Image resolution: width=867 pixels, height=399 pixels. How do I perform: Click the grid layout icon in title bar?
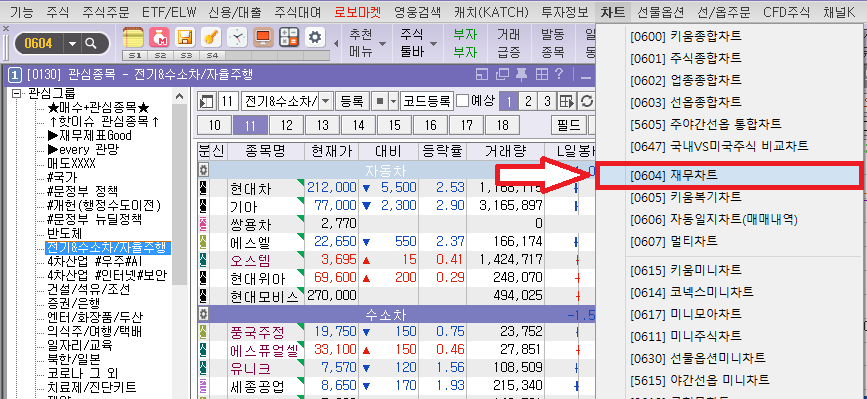click(x=541, y=74)
